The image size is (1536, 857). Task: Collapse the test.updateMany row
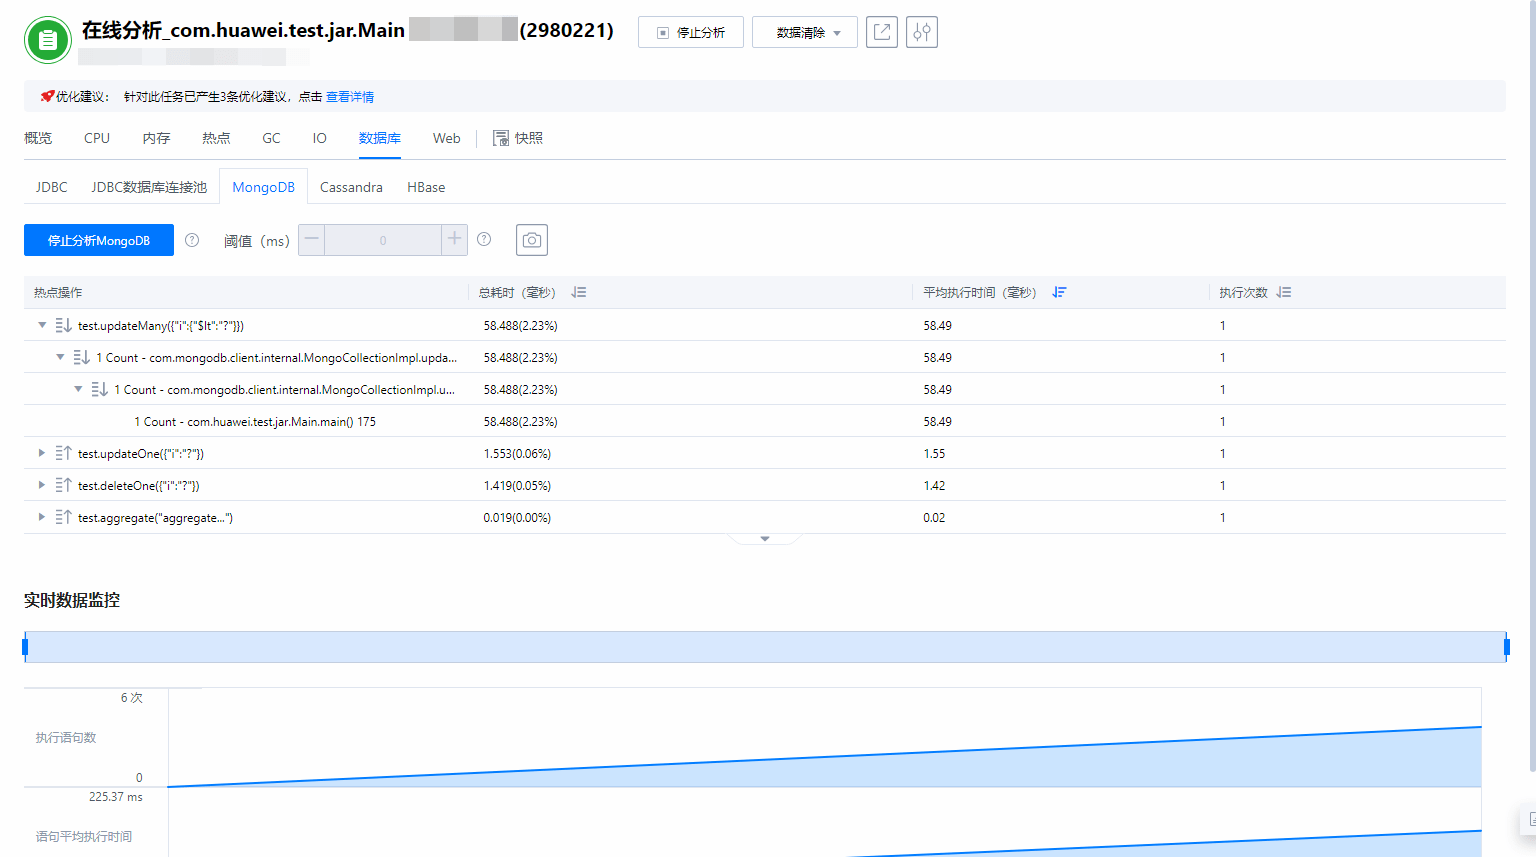[x=42, y=325]
